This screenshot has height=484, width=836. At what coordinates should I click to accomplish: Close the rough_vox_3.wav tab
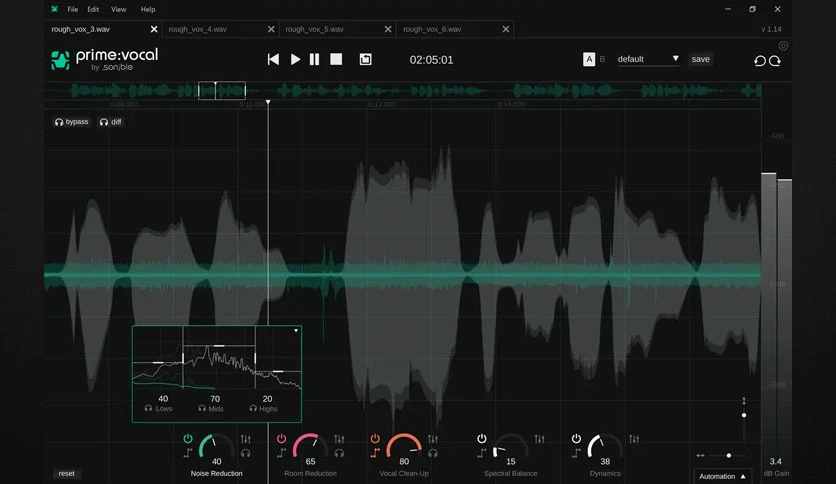154,29
